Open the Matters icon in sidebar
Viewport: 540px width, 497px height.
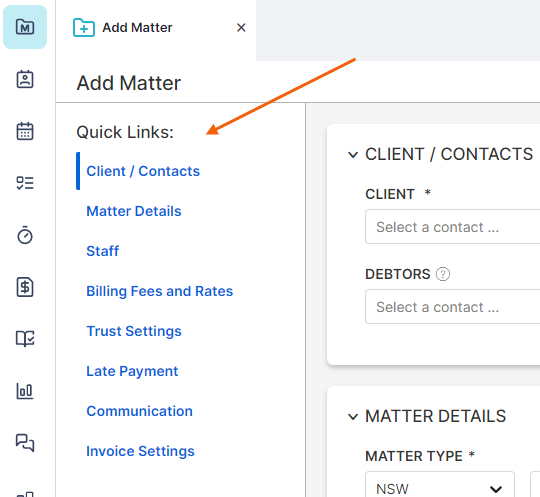click(25, 27)
